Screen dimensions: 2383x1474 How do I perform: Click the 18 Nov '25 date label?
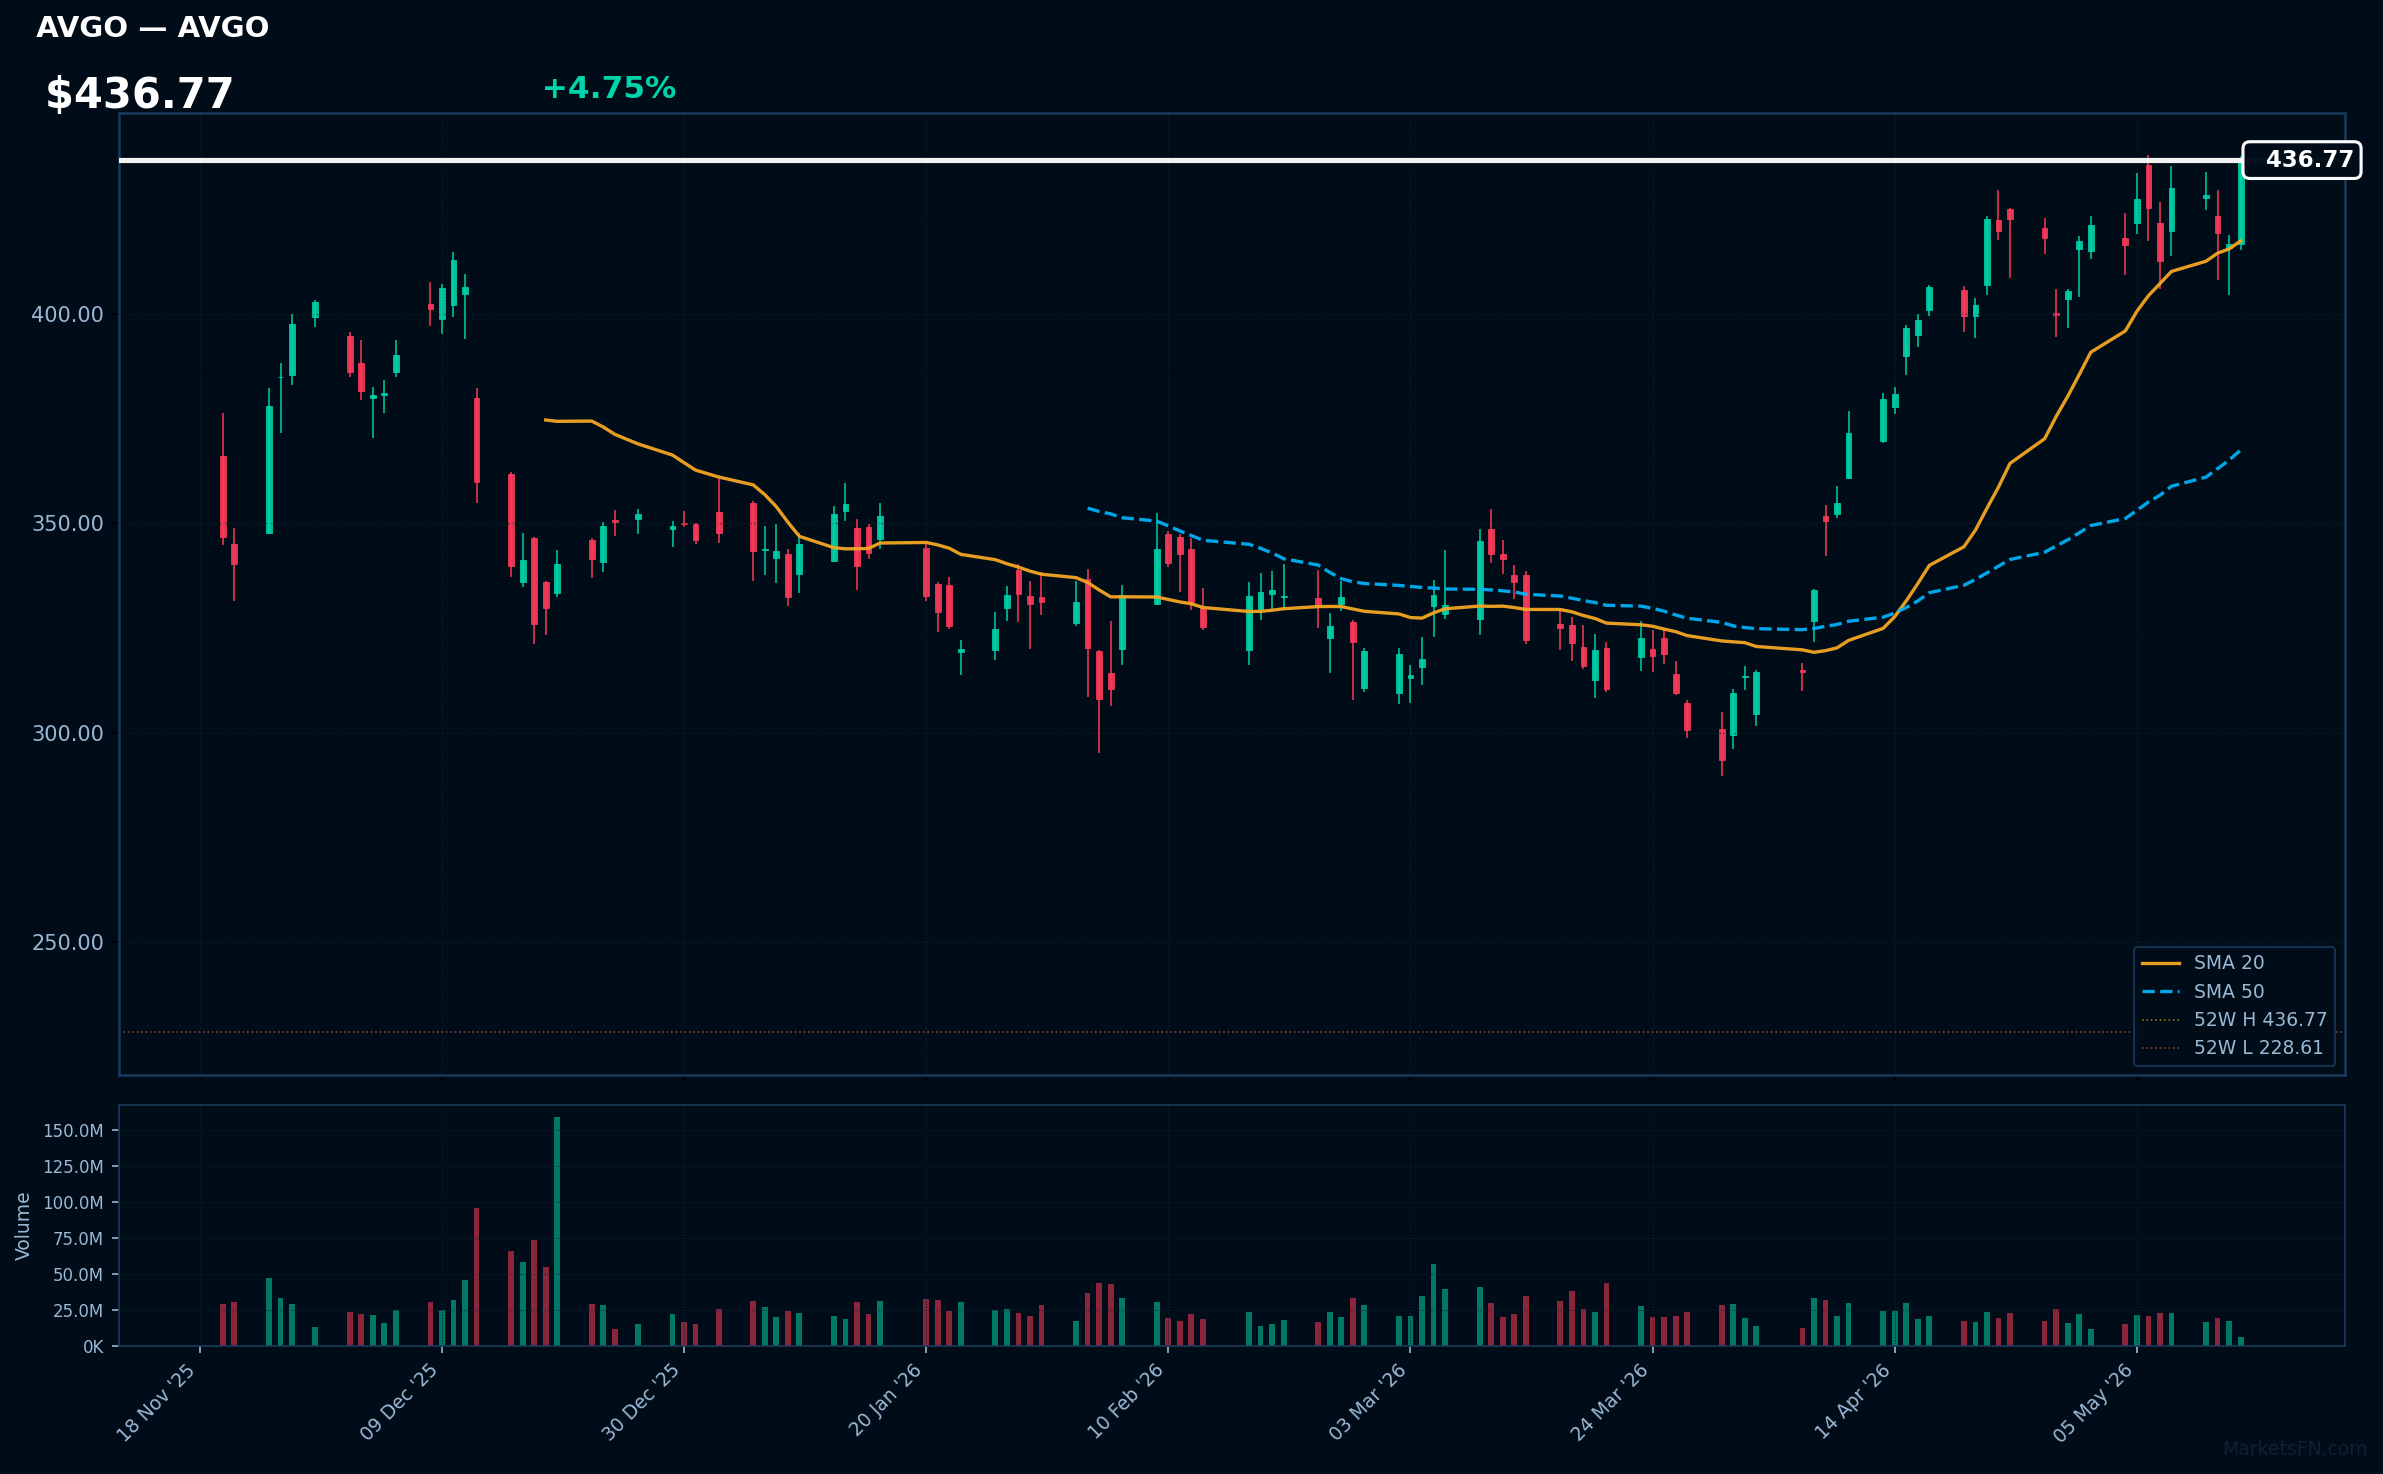tap(156, 1402)
